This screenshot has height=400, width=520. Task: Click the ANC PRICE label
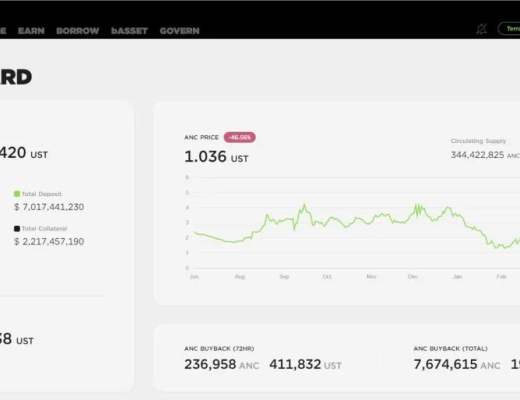pos(201,137)
